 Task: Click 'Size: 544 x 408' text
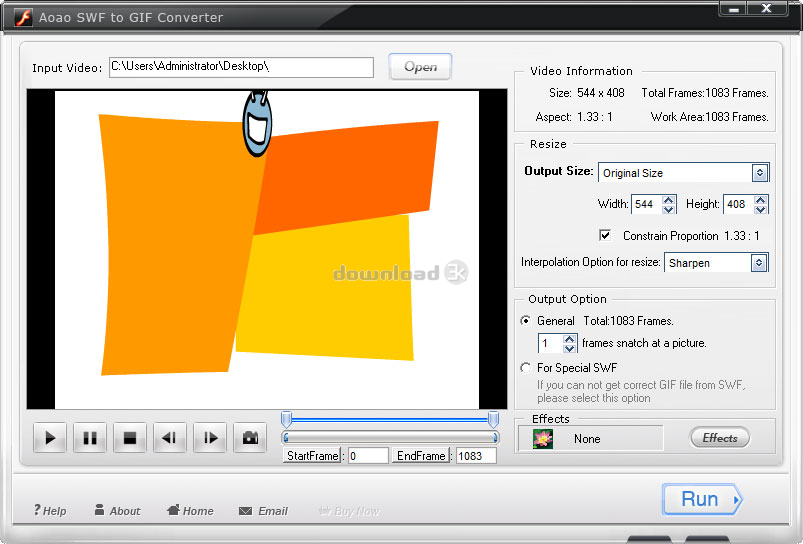point(586,93)
